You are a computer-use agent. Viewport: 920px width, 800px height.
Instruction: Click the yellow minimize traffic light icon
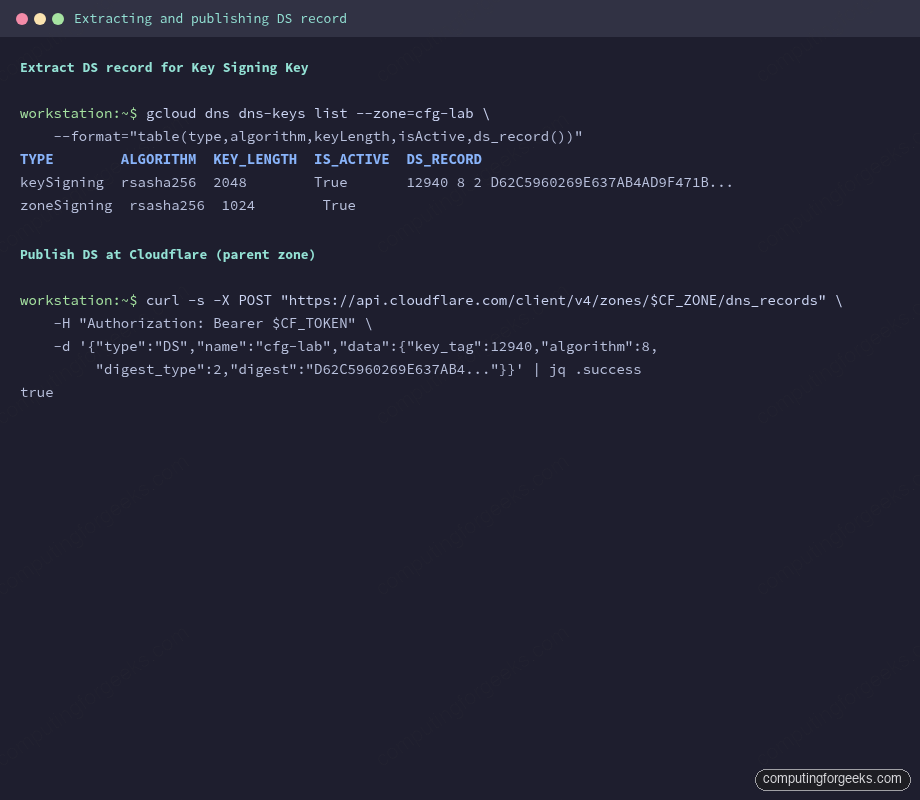[x=39, y=17]
